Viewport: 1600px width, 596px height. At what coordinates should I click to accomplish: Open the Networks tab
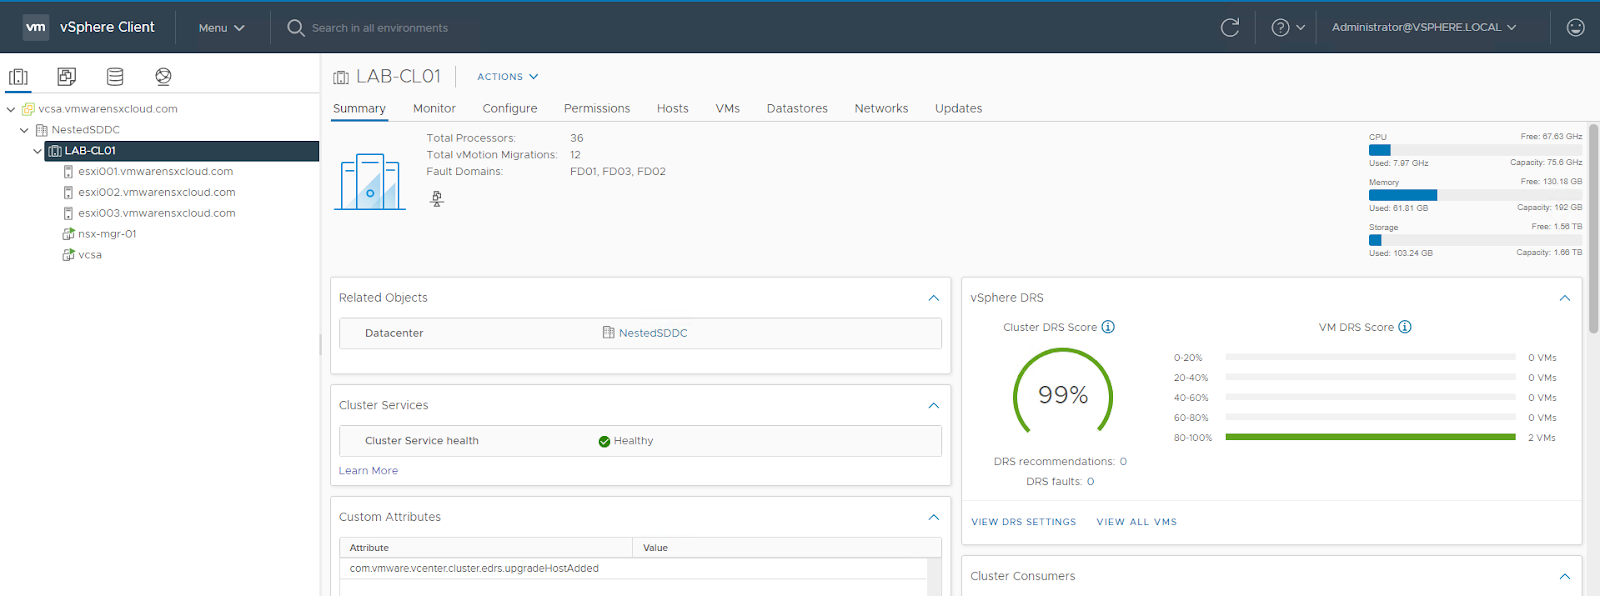tap(881, 109)
